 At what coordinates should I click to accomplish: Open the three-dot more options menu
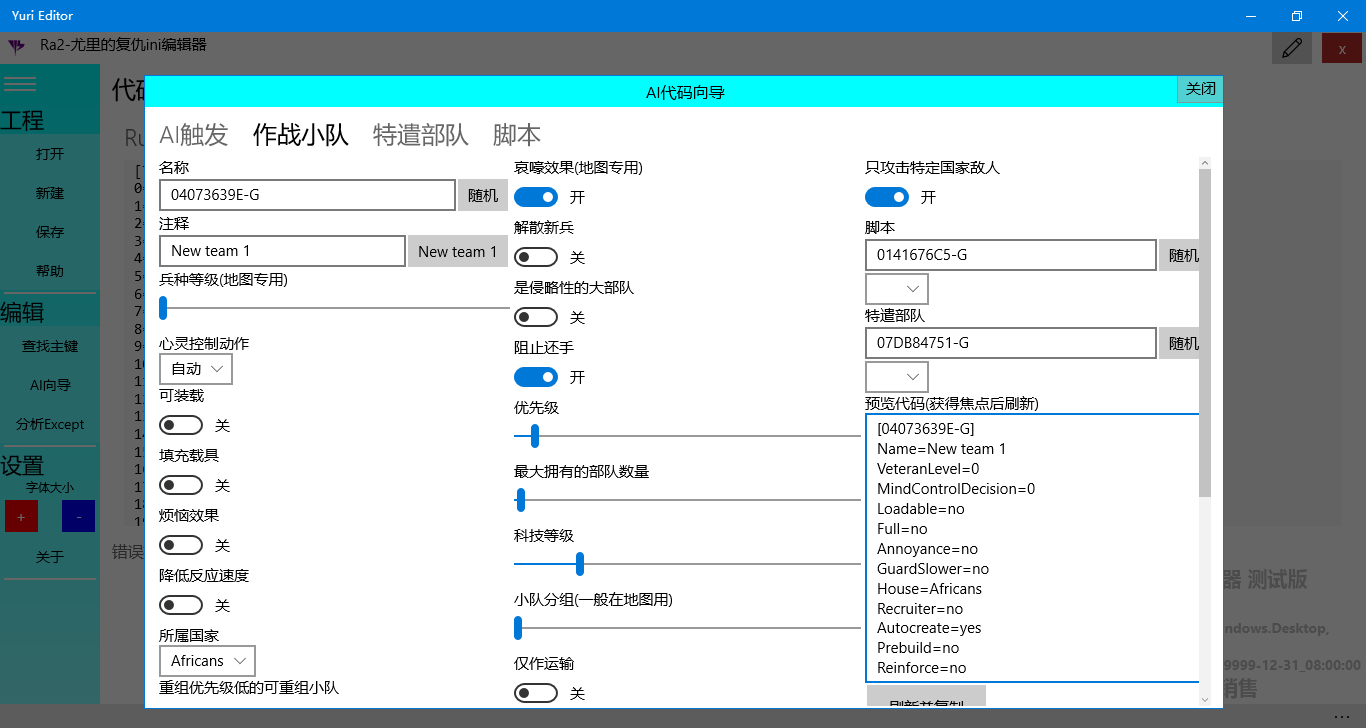1341,717
